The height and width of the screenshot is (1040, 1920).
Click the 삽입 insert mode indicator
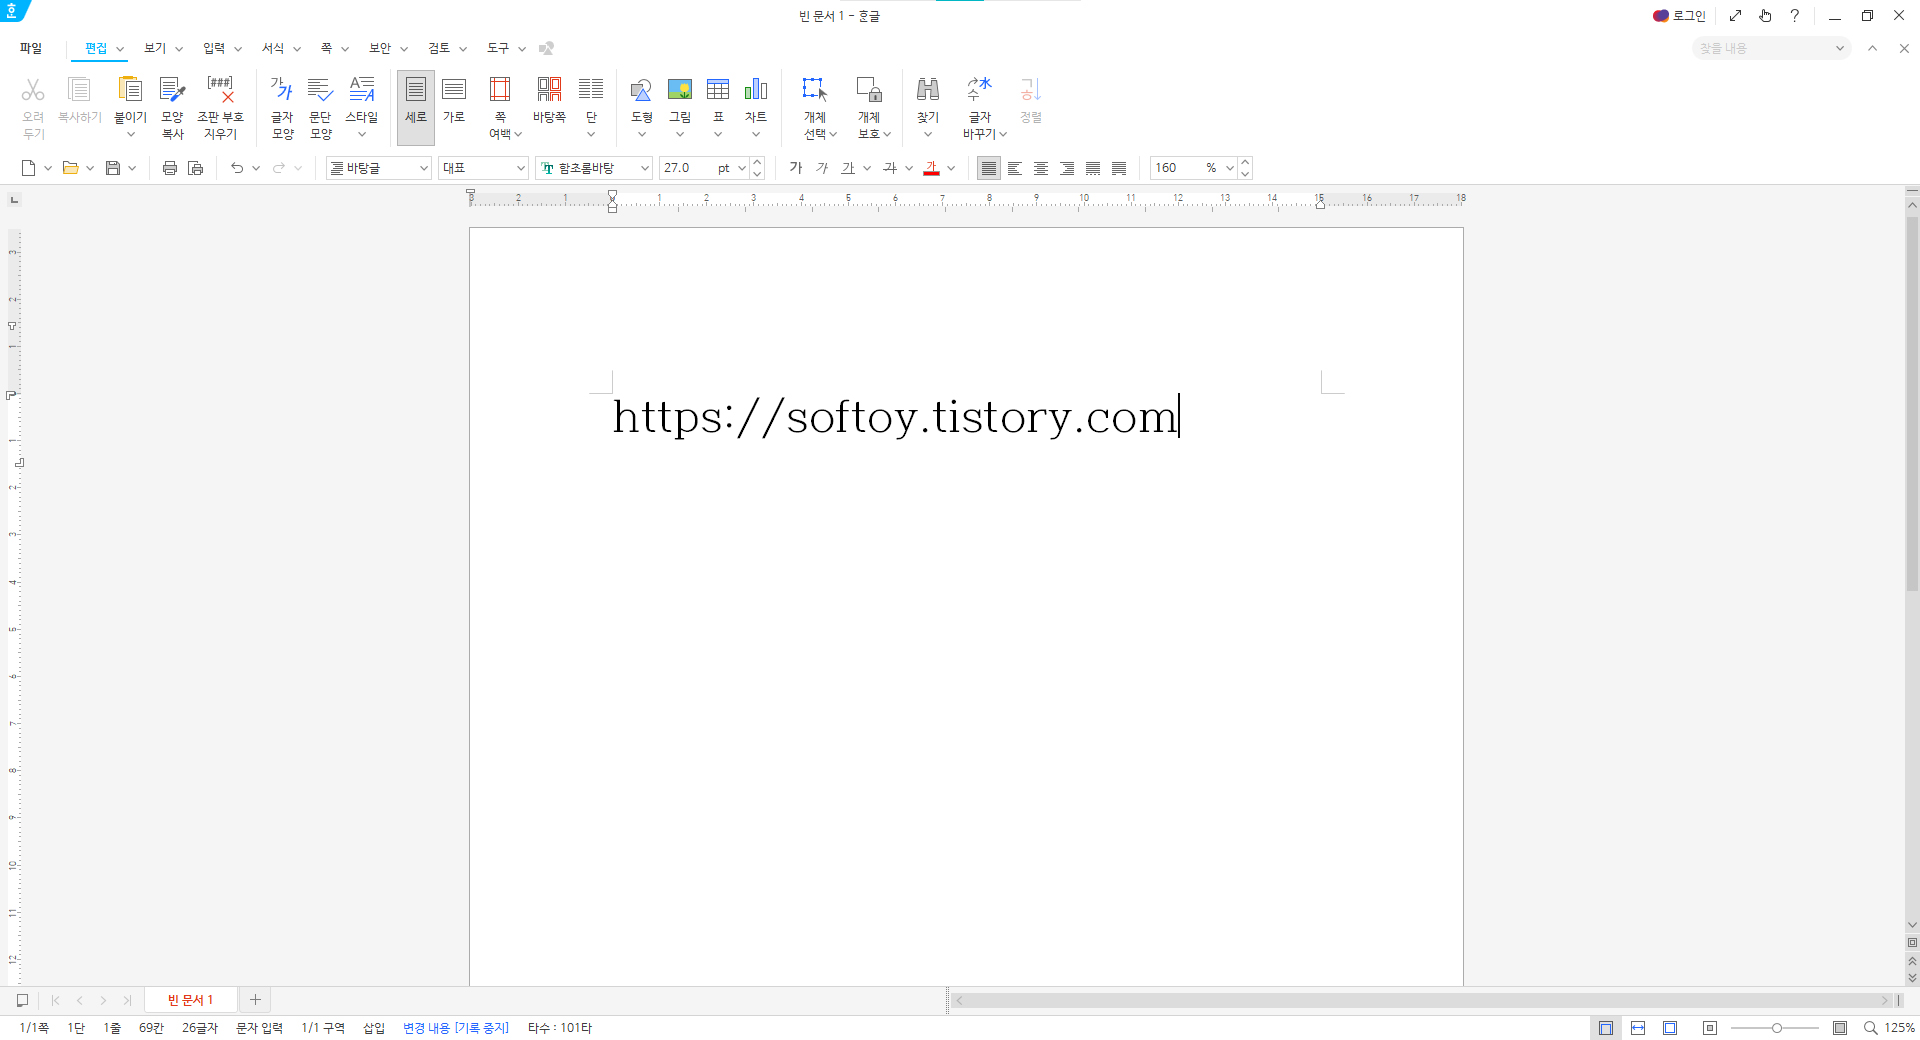[374, 1028]
